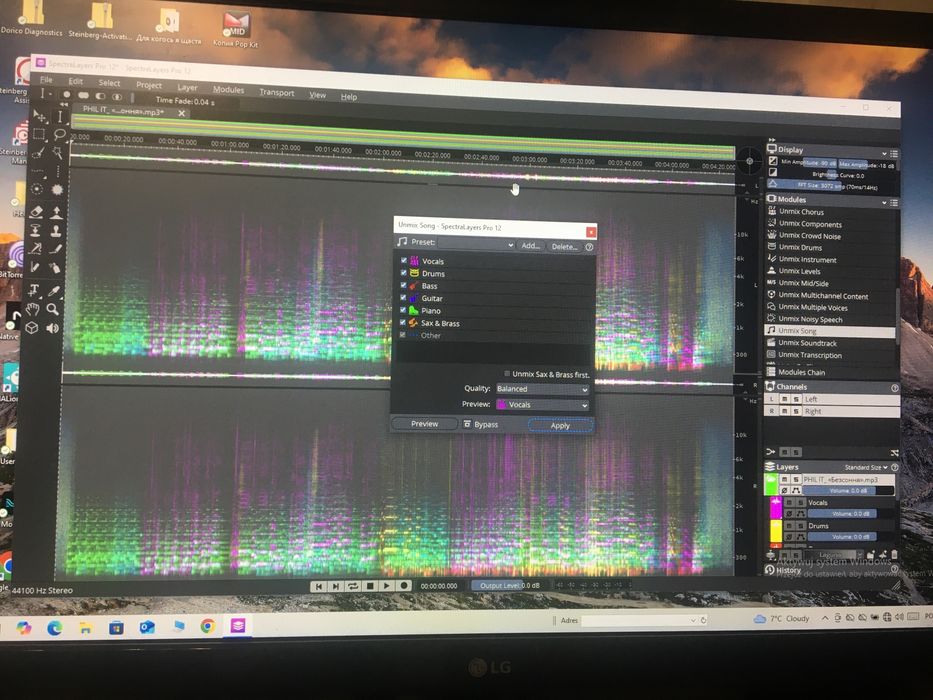Open SpectraLayers icon in Windows taskbar
The image size is (933, 700).
[237, 626]
